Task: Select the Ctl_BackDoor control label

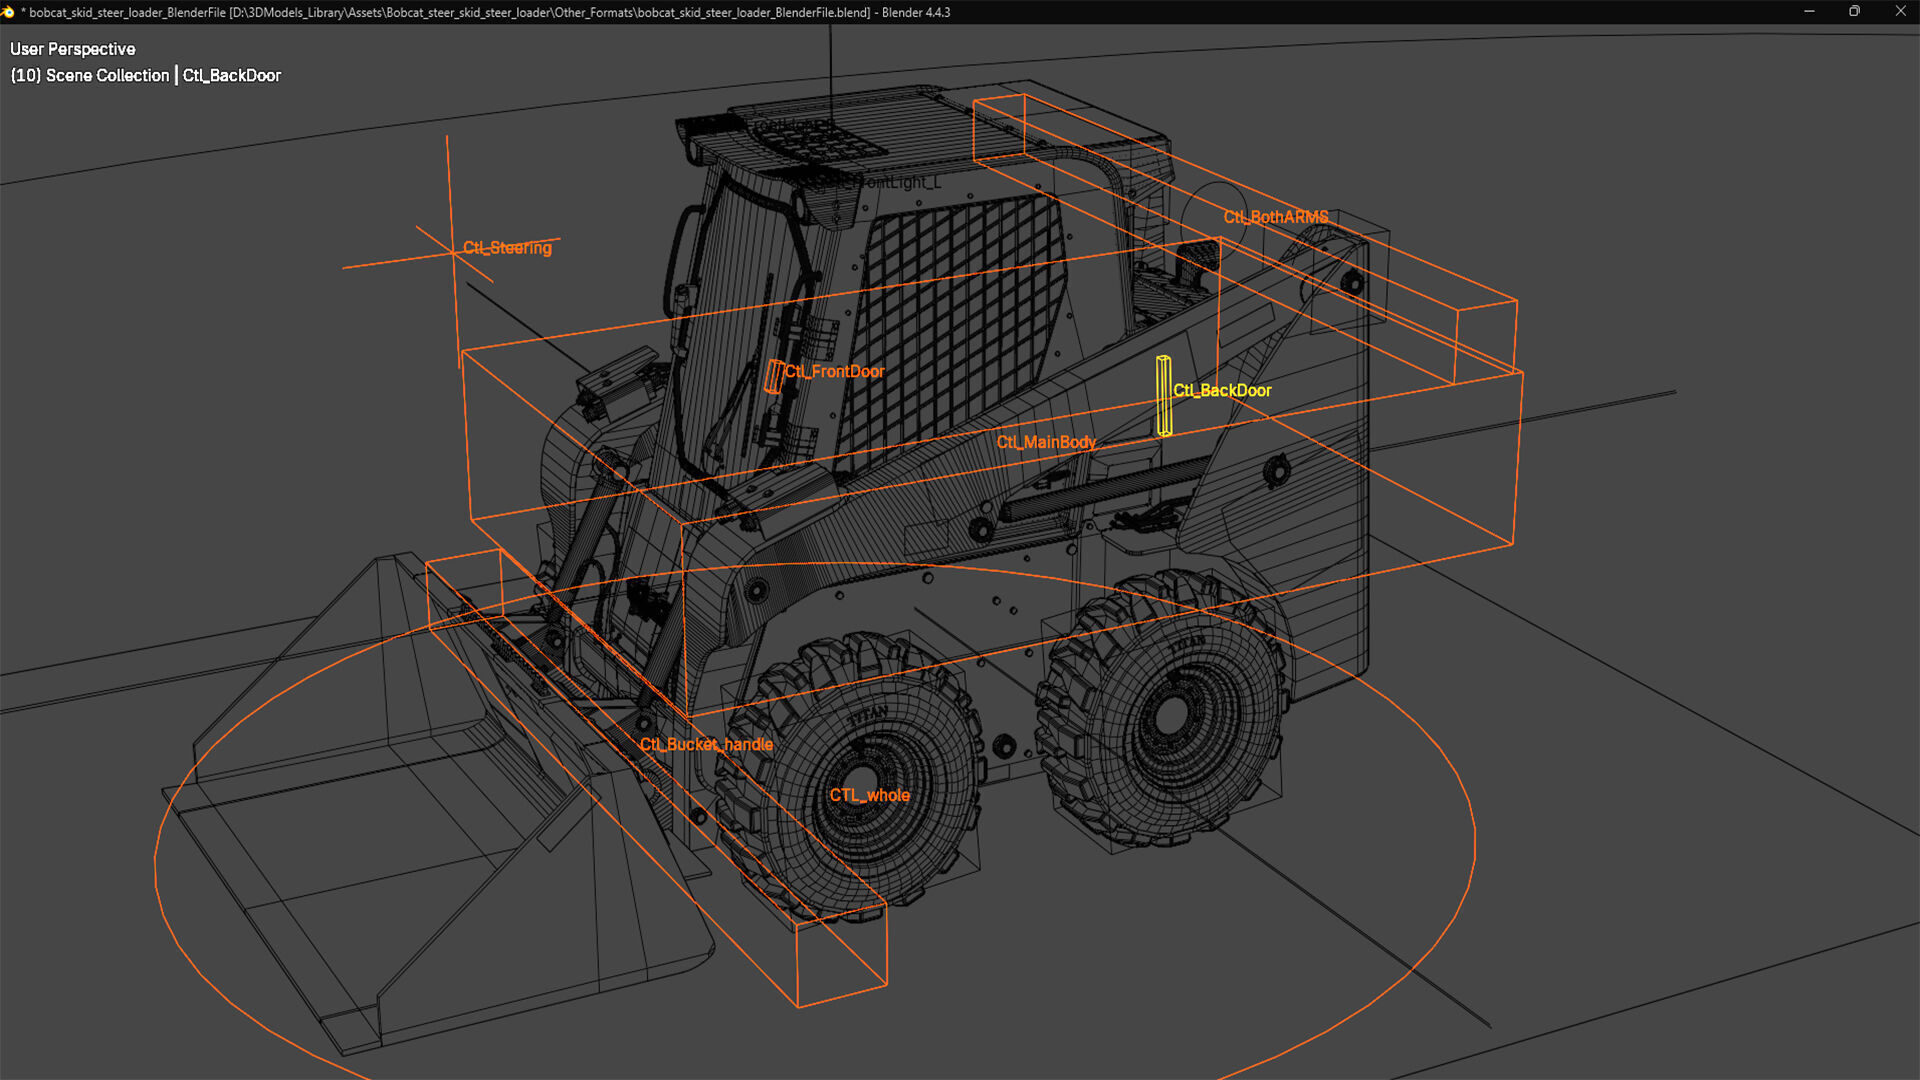Action: click(1222, 391)
